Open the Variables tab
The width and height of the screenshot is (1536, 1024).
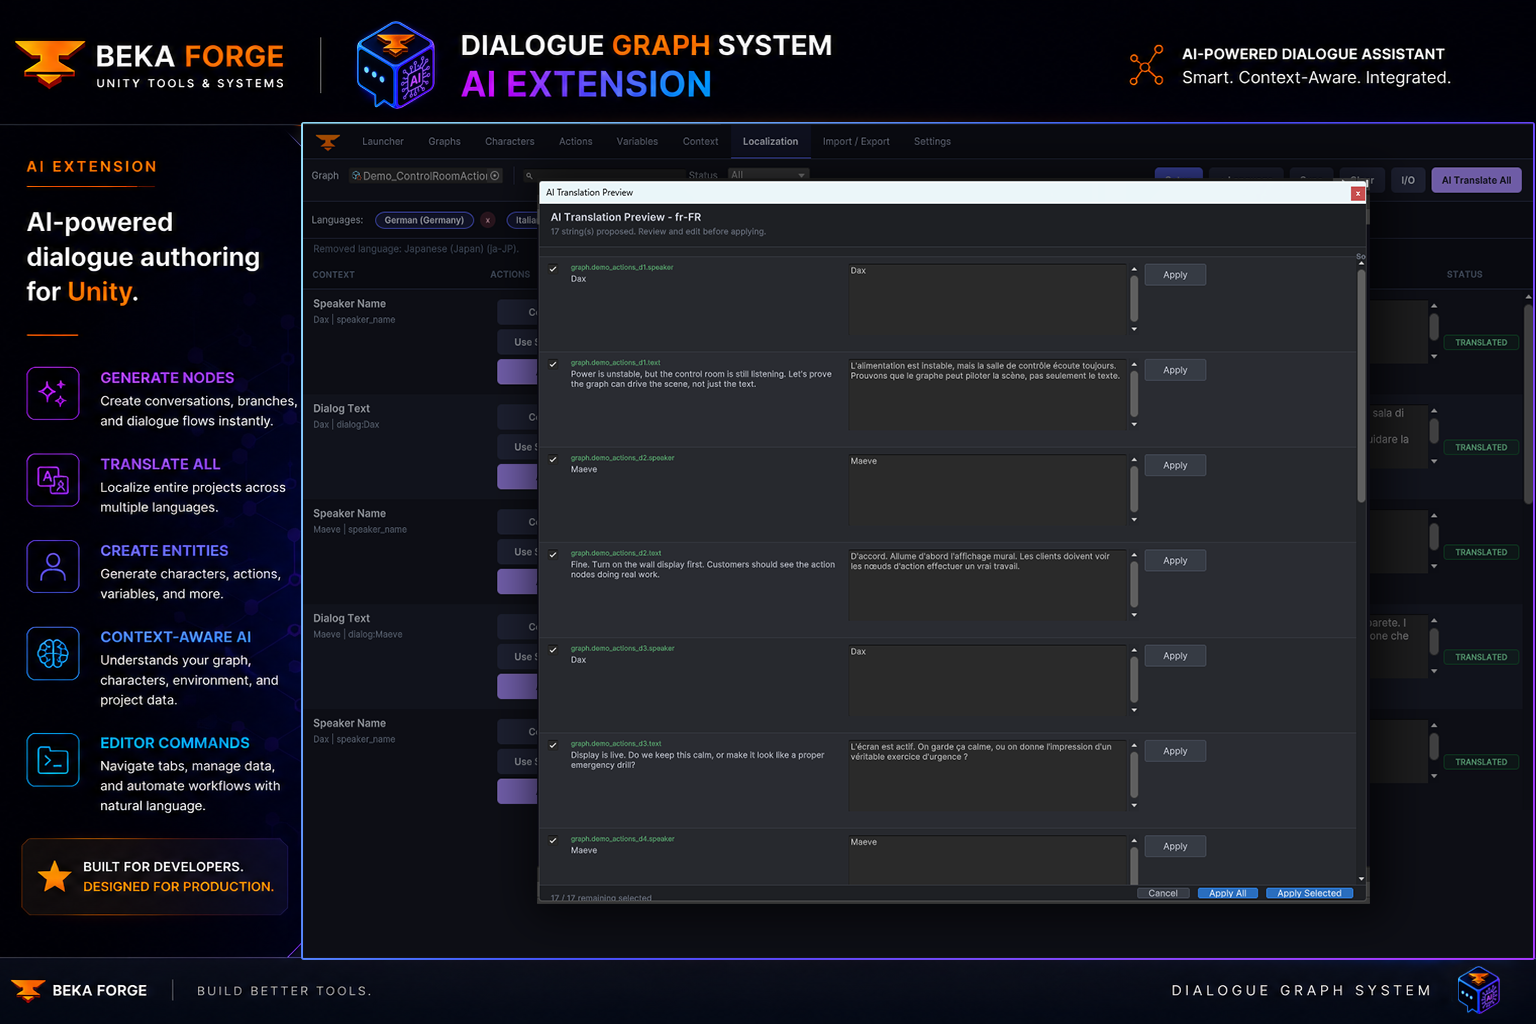pyautogui.click(x=637, y=142)
